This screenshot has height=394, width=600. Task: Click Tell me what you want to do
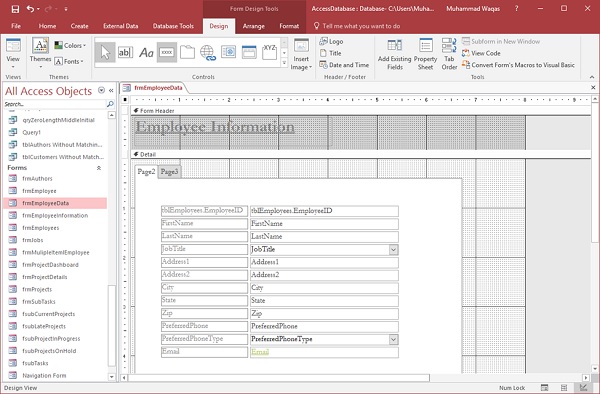click(357, 26)
